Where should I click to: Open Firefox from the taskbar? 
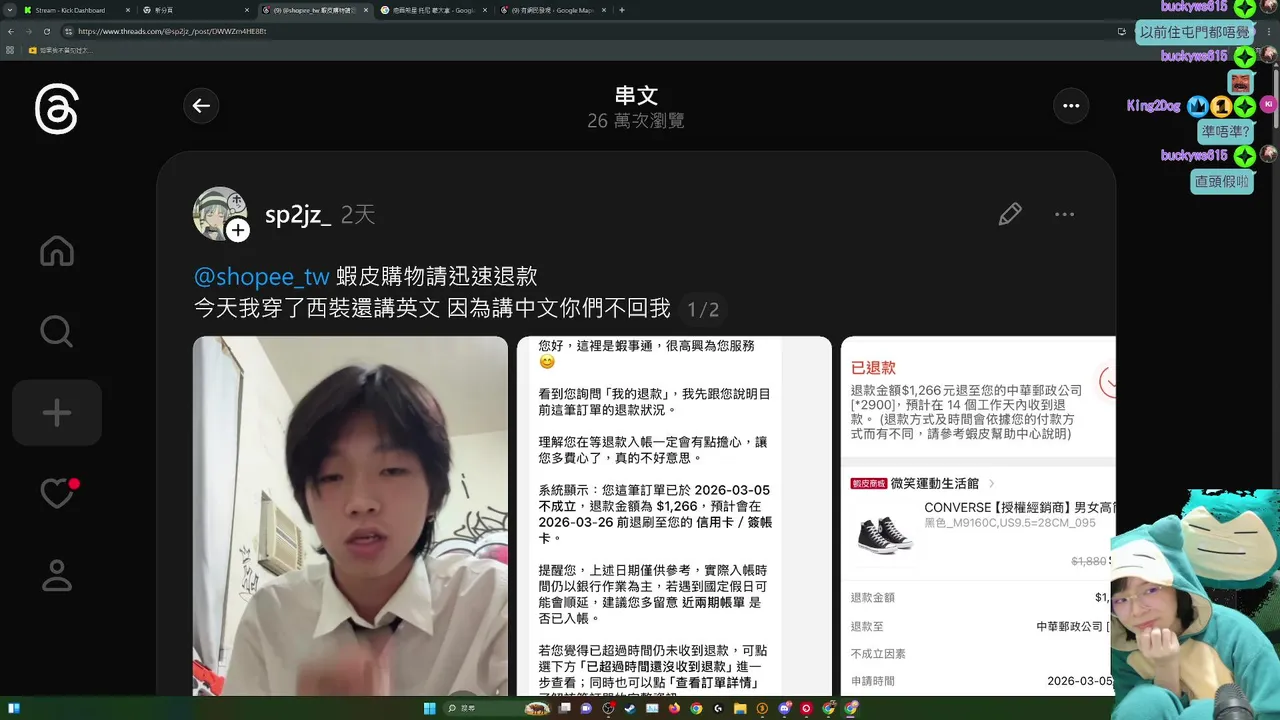click(x=674, y=708)
